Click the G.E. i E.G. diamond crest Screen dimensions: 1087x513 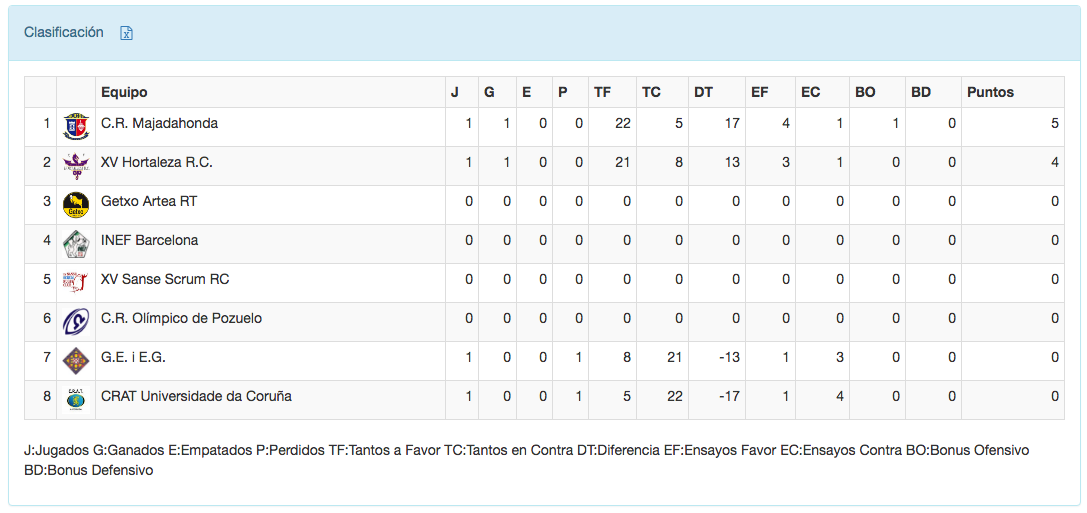click(75, 360)
